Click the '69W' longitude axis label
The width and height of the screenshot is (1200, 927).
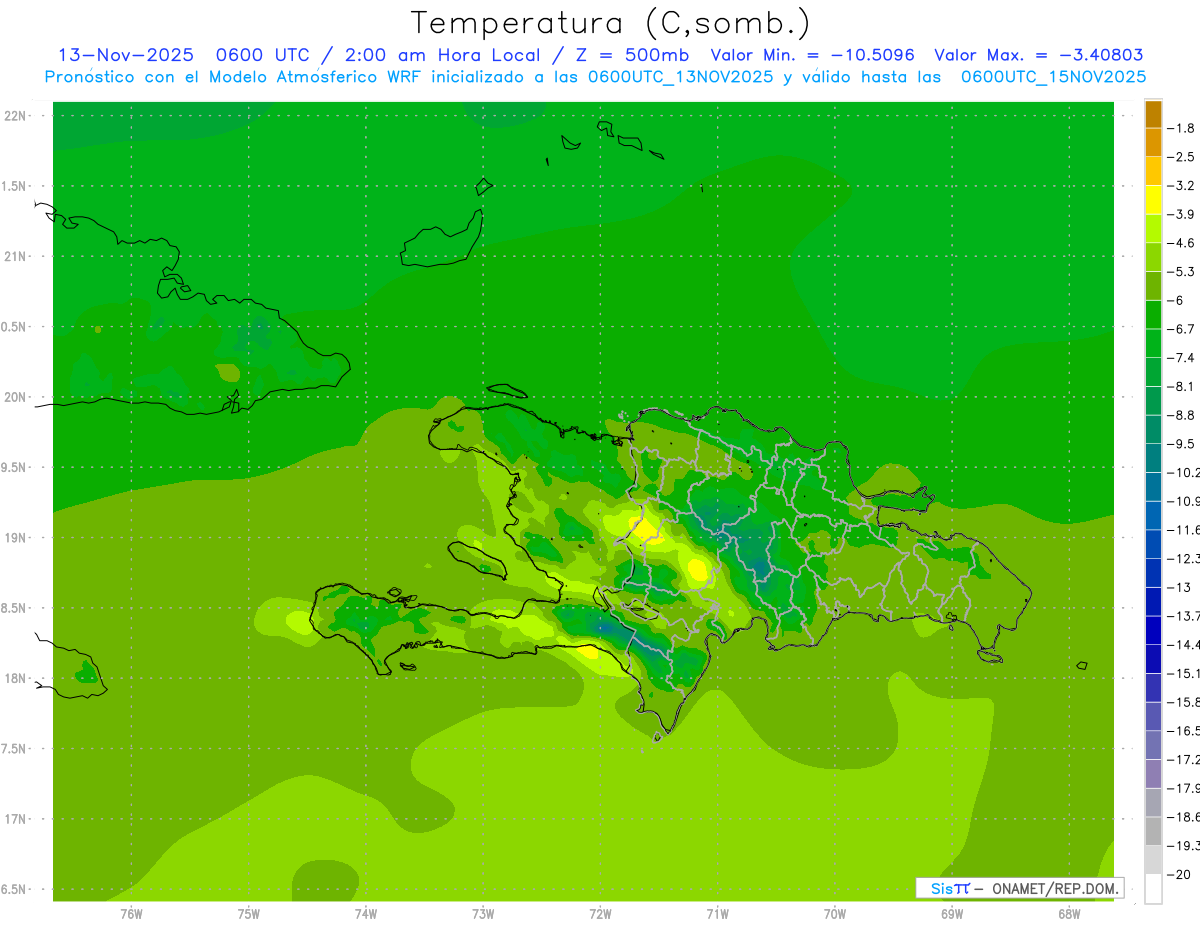tap(952, 914)
